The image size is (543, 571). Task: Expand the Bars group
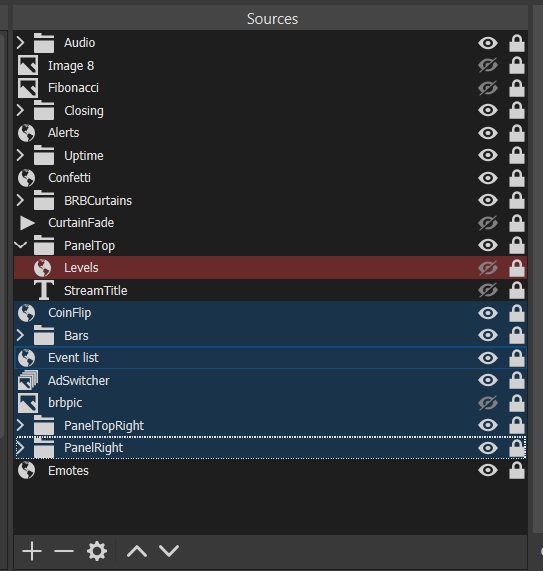click(x=20, y=335)
